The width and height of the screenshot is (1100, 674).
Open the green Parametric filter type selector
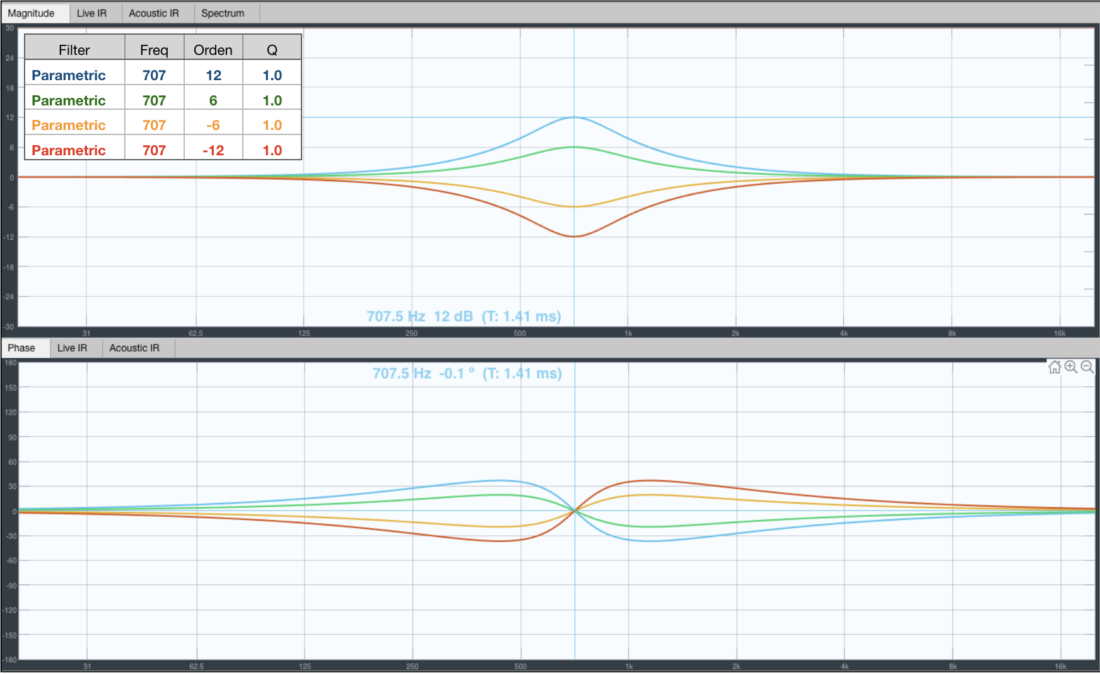68,99
